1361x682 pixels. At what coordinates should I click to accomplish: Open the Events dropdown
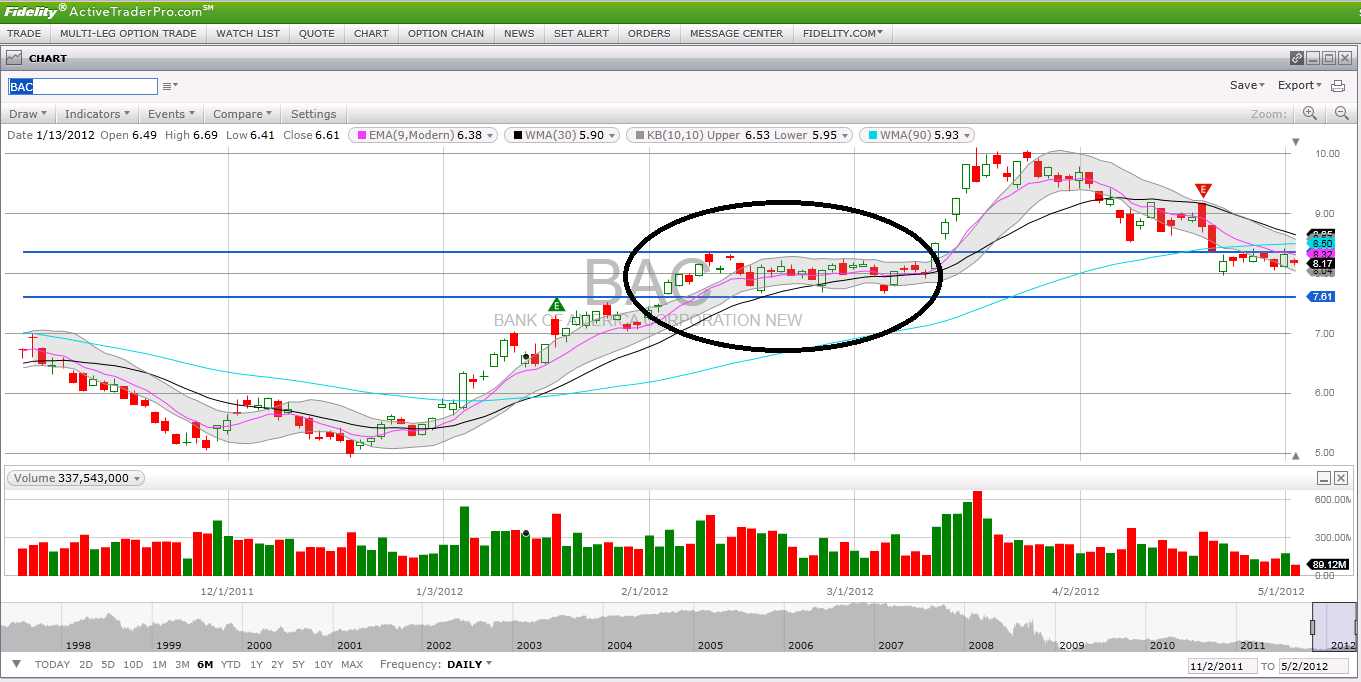click(x=171, y=114)
